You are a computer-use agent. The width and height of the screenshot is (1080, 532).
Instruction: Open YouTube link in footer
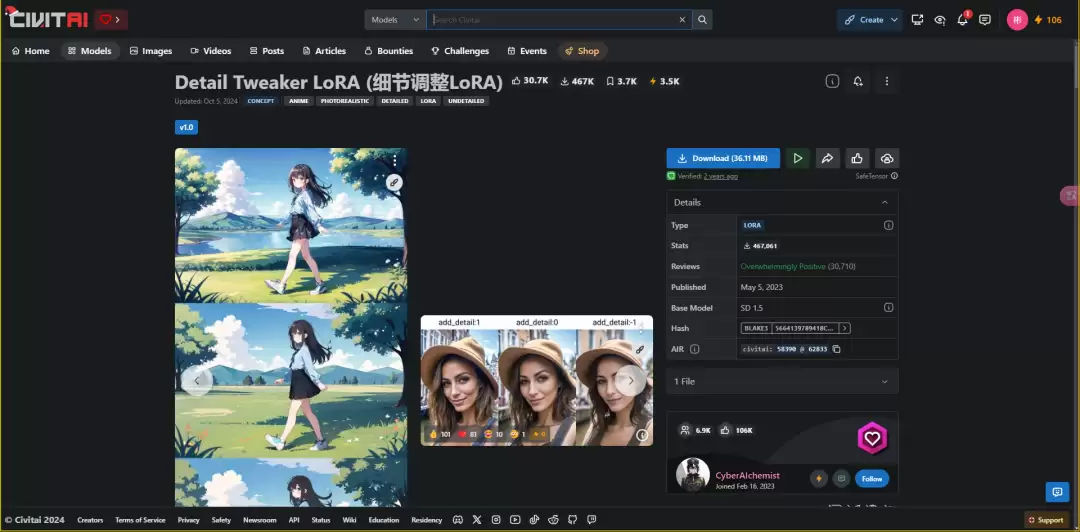[515, 520]
